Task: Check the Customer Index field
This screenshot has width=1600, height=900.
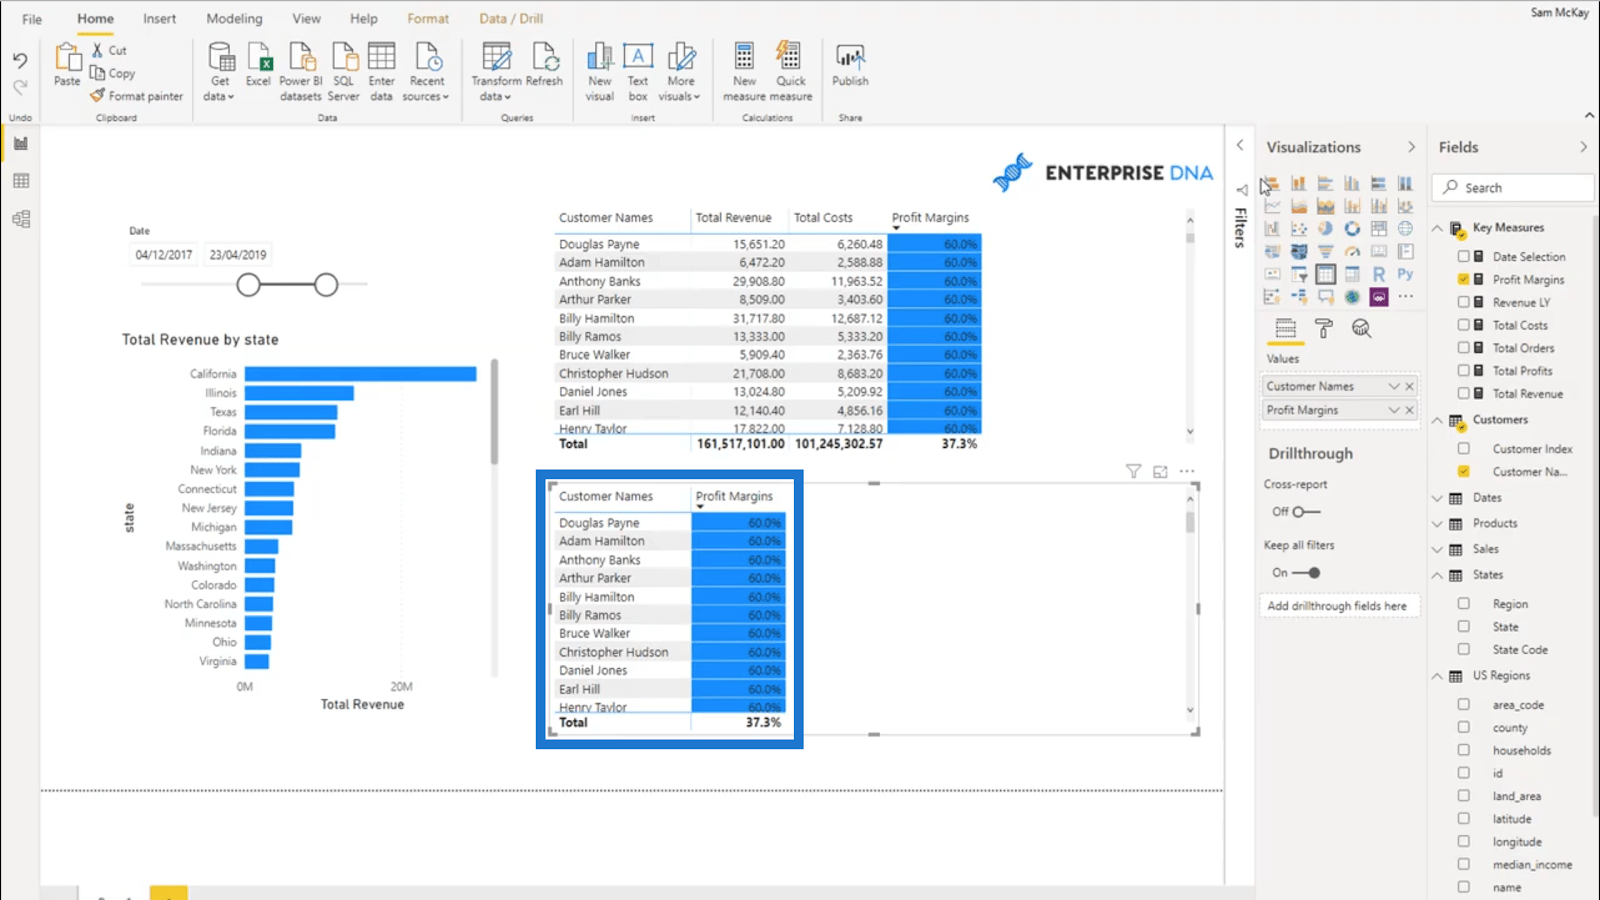Action: [1463, 449]
